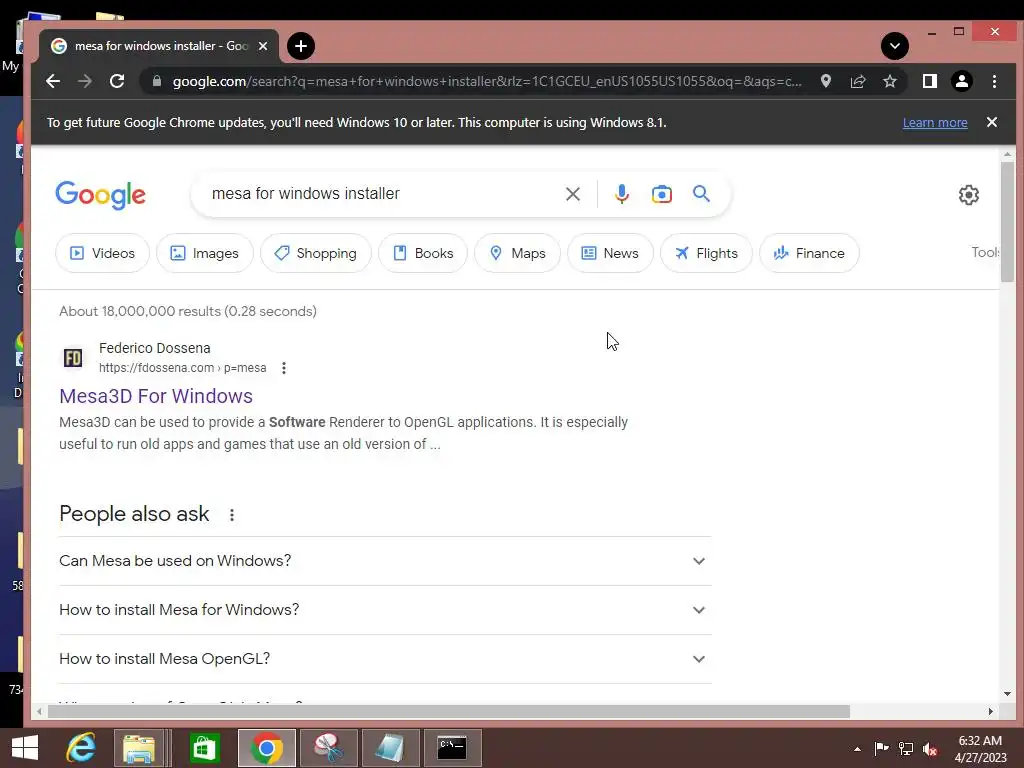Open the taskbar clock and date
The width and height of the screenshot is (1024, 768).
click(x=980, y=749)
